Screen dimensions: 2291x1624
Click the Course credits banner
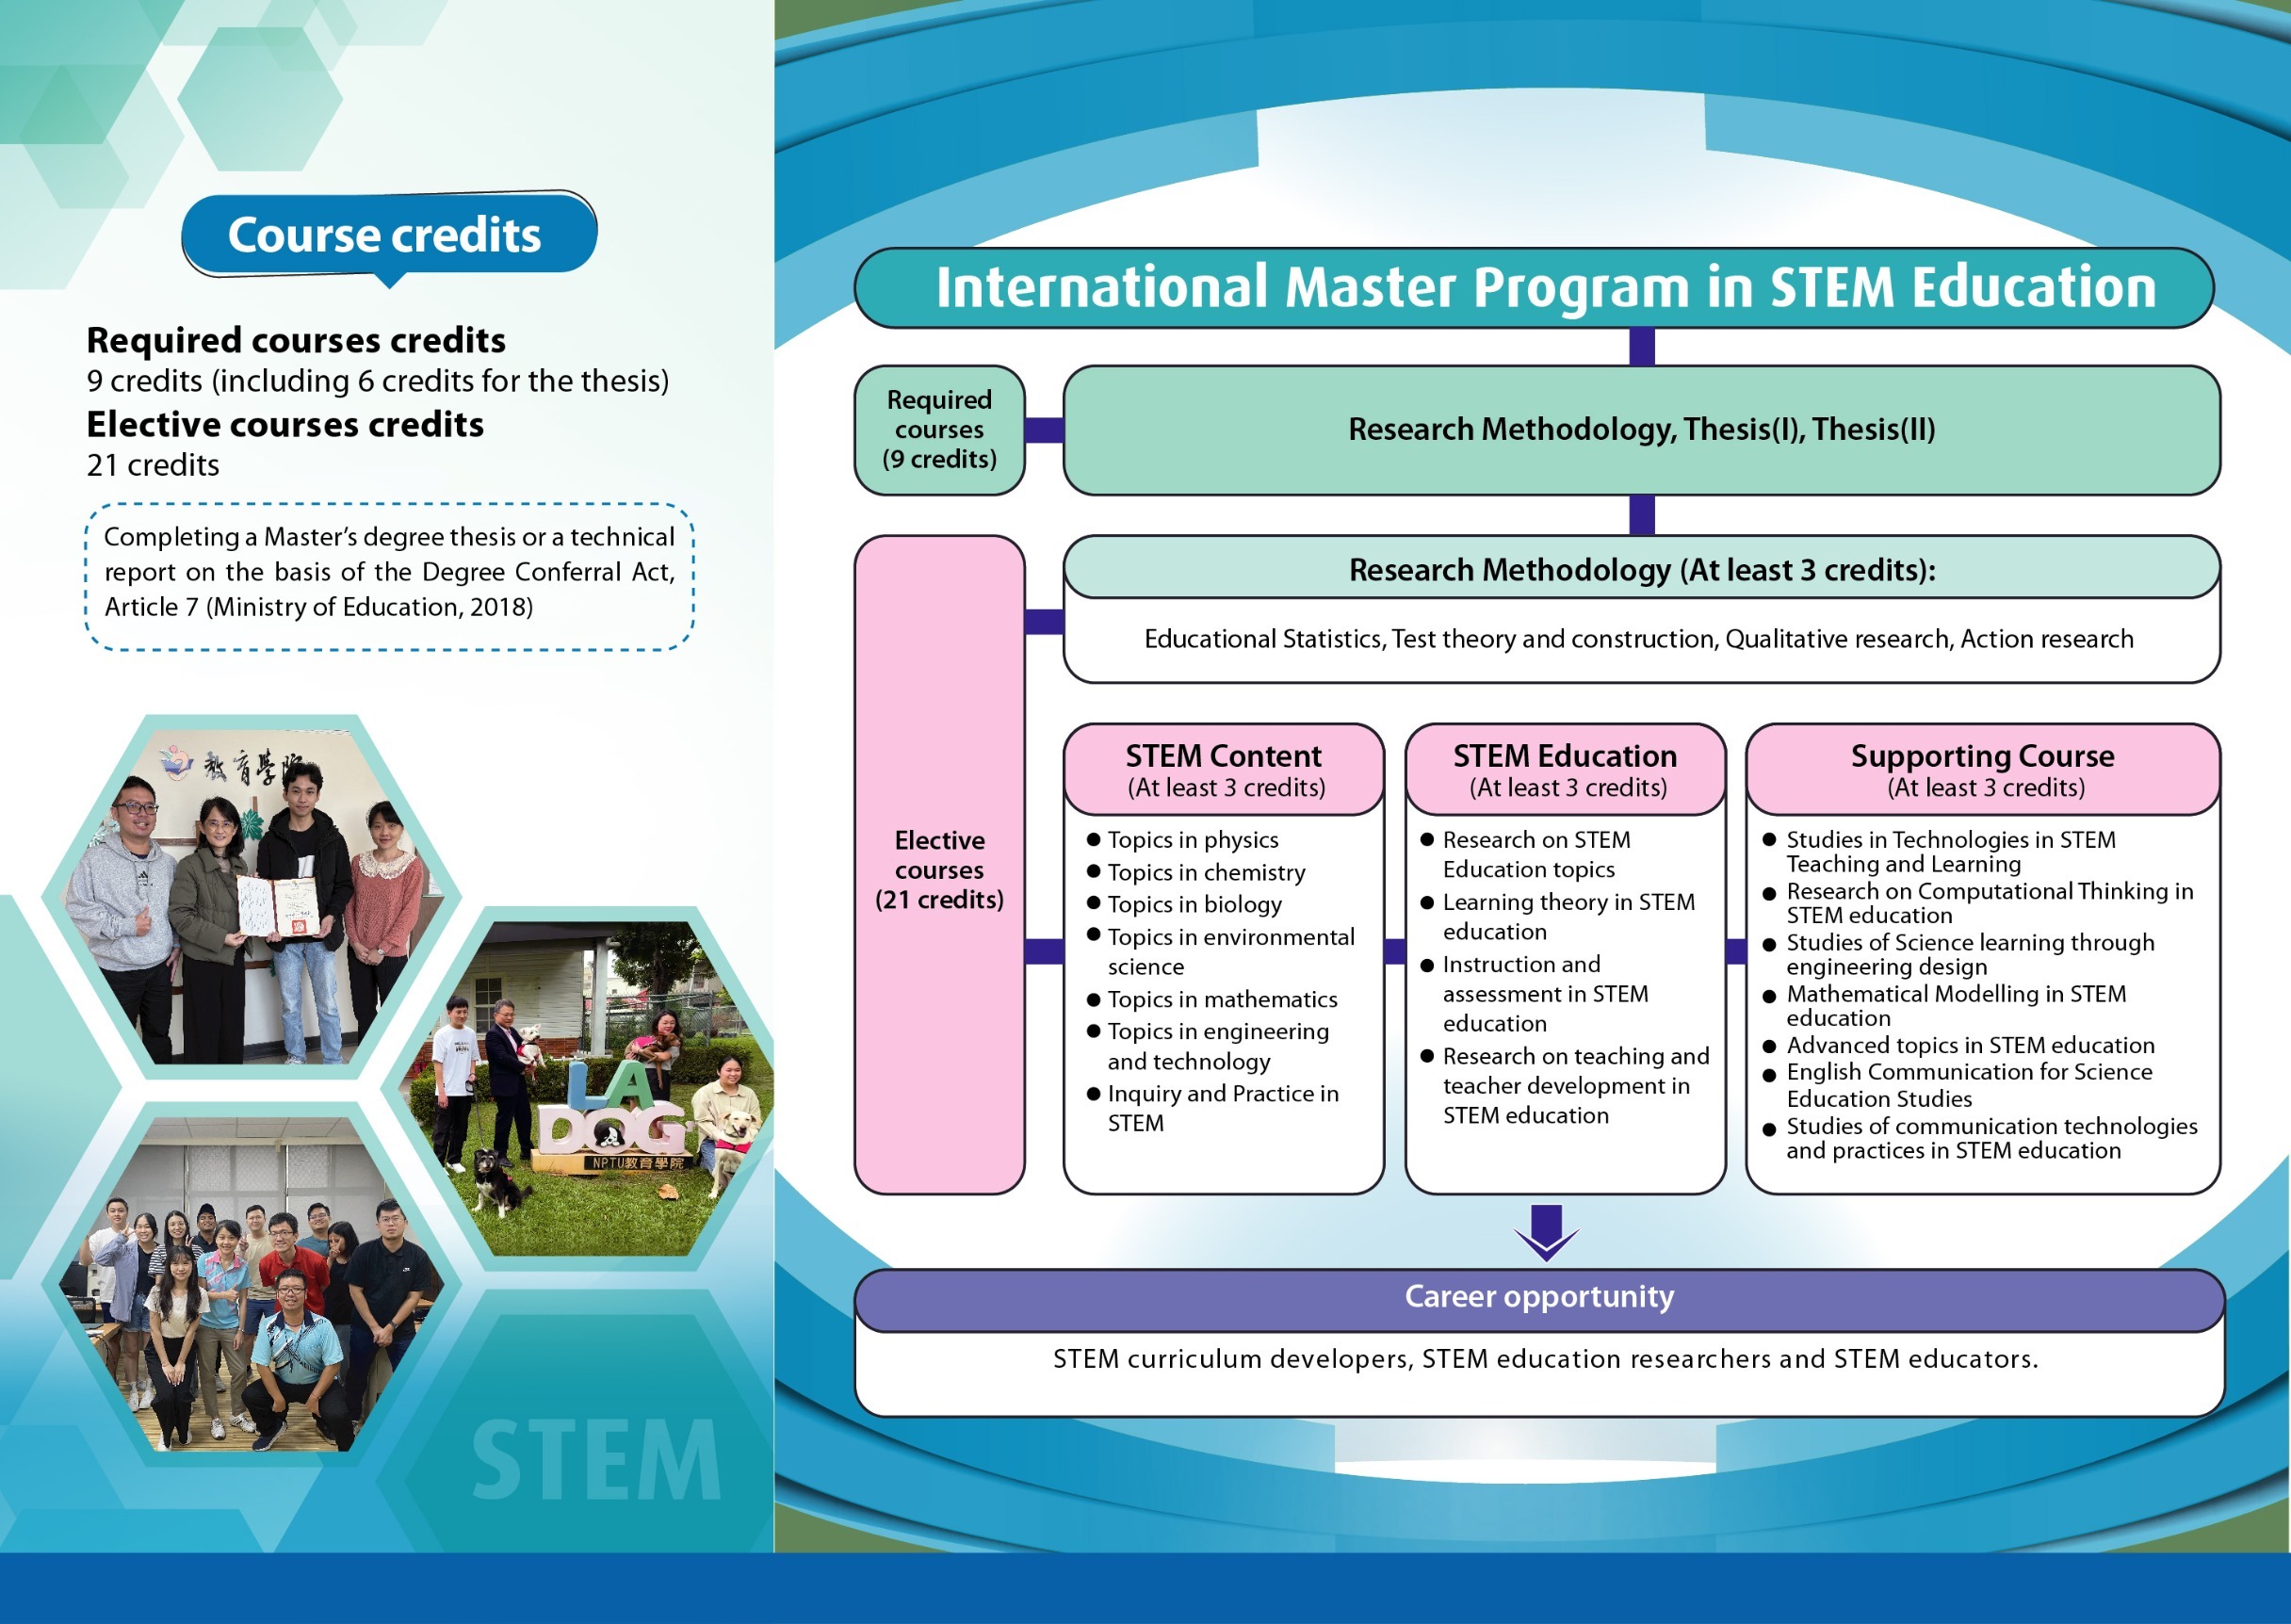pyautogui.click(x=388, y=234)
